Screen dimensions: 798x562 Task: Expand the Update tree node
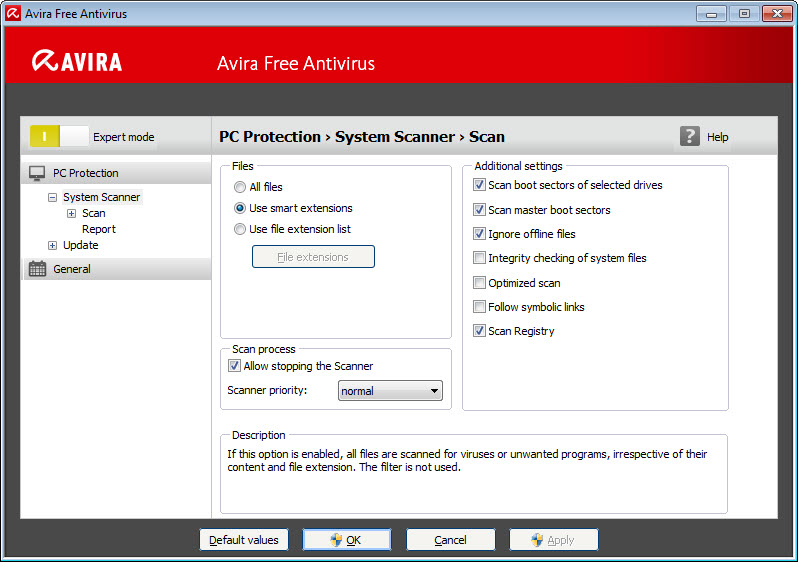(52, 245)
